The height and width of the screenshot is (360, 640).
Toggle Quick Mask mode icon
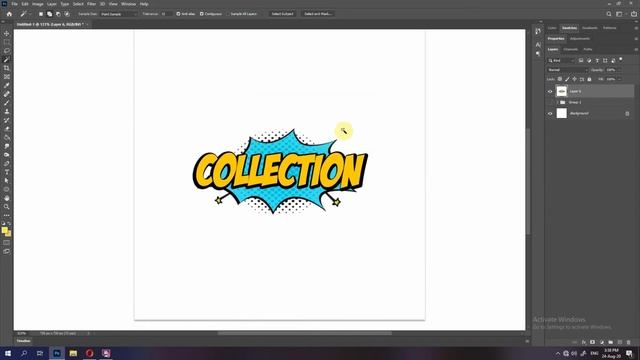(7, 243)
